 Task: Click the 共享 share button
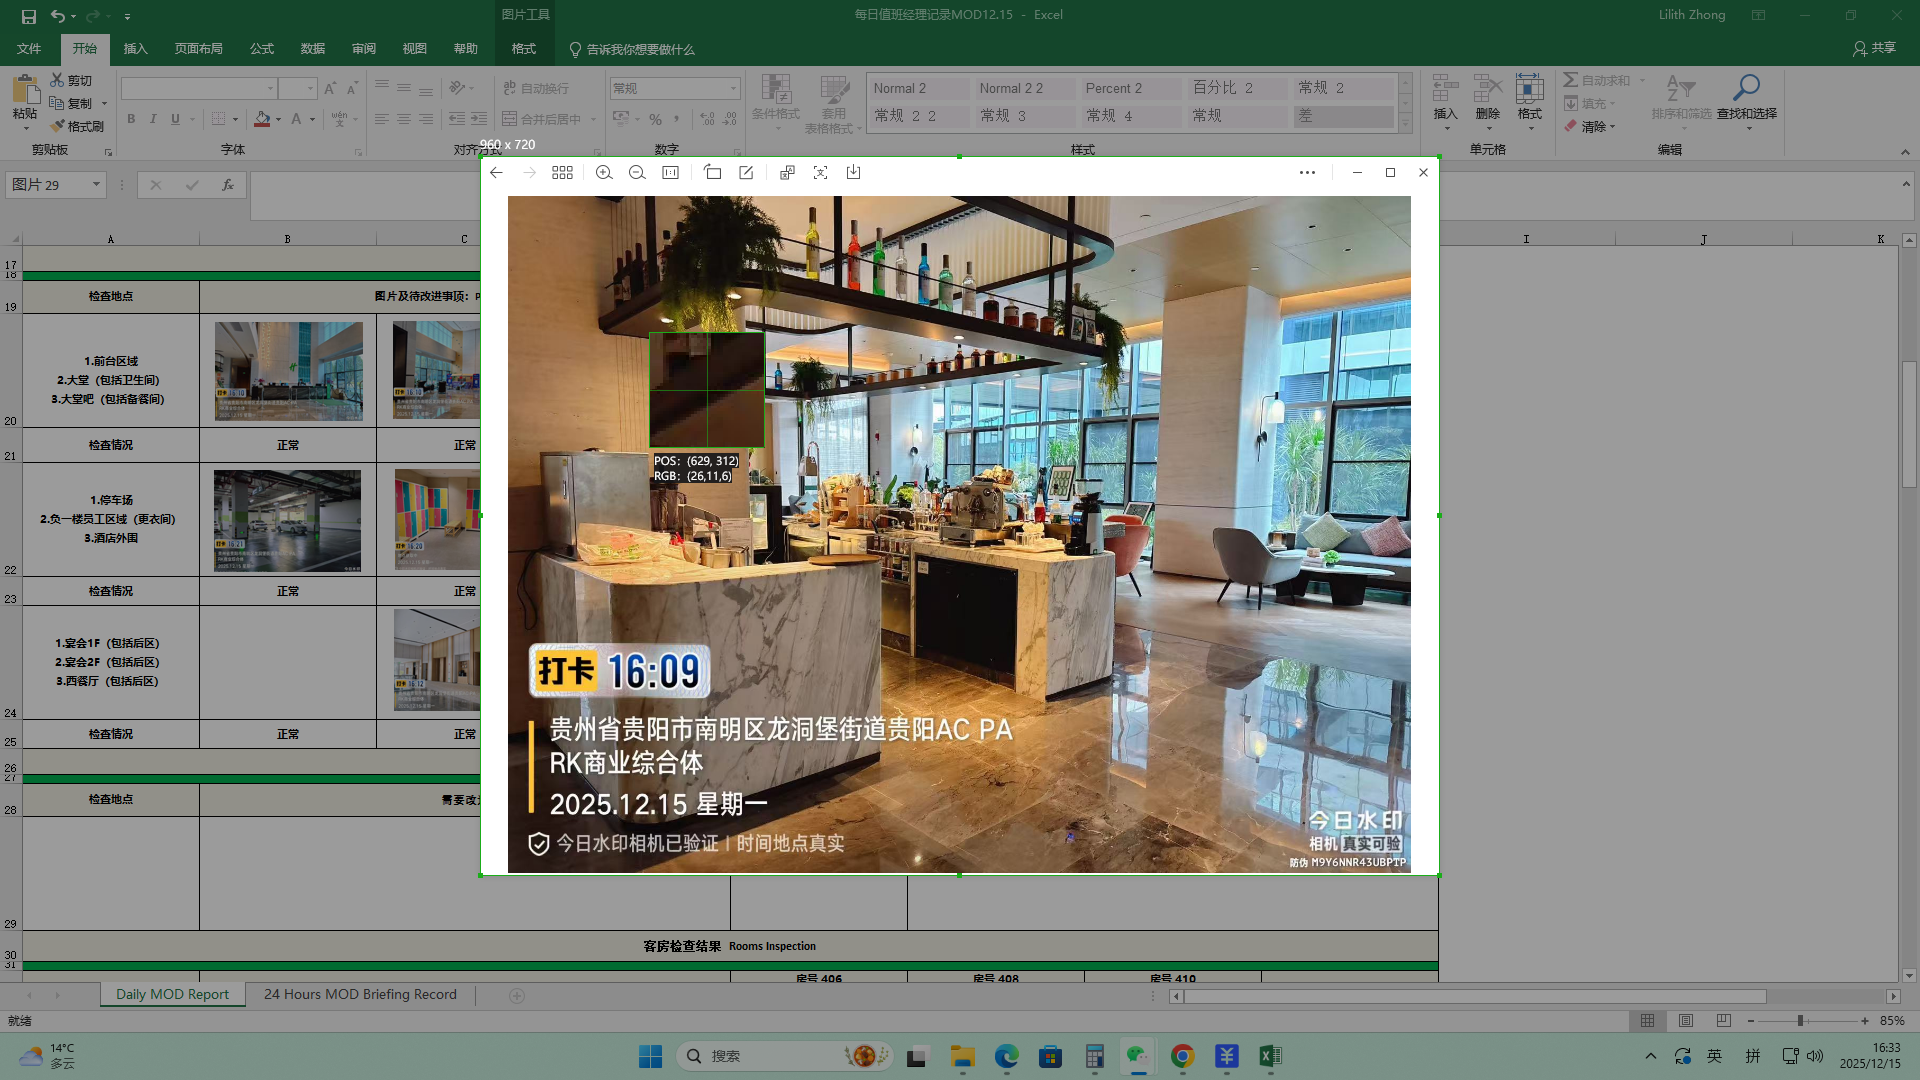(1874, 48)
